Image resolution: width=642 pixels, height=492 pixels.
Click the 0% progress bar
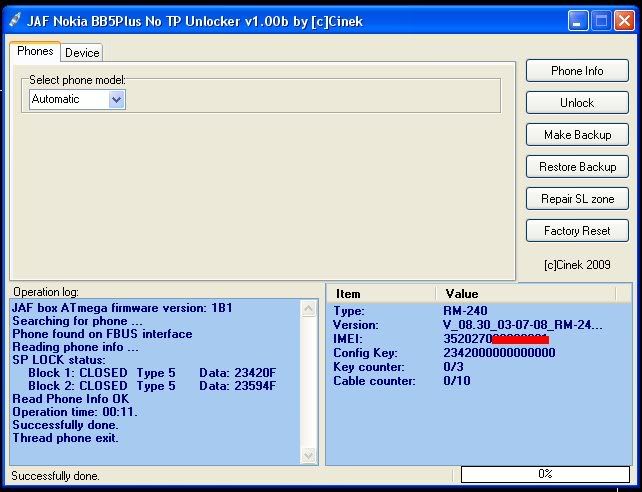pos(545,474)
